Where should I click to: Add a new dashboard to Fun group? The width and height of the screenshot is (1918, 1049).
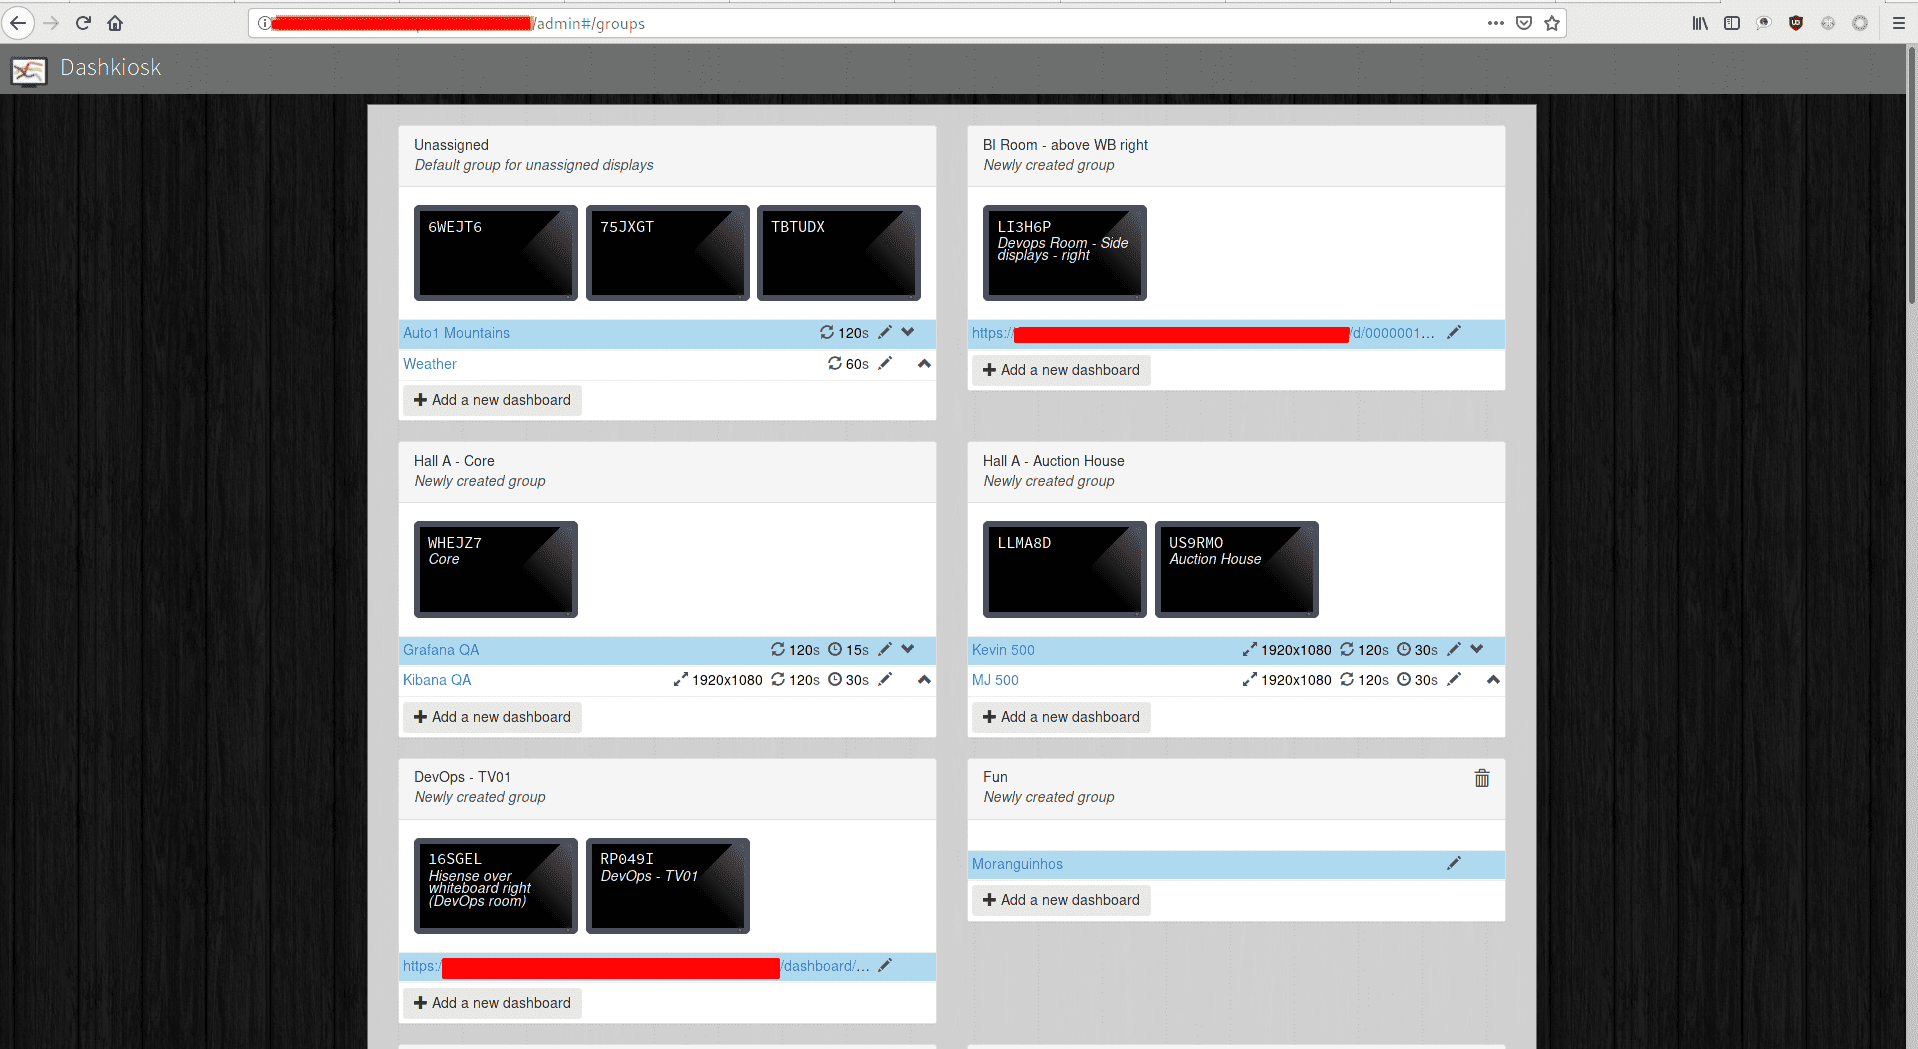(1061, 900)
